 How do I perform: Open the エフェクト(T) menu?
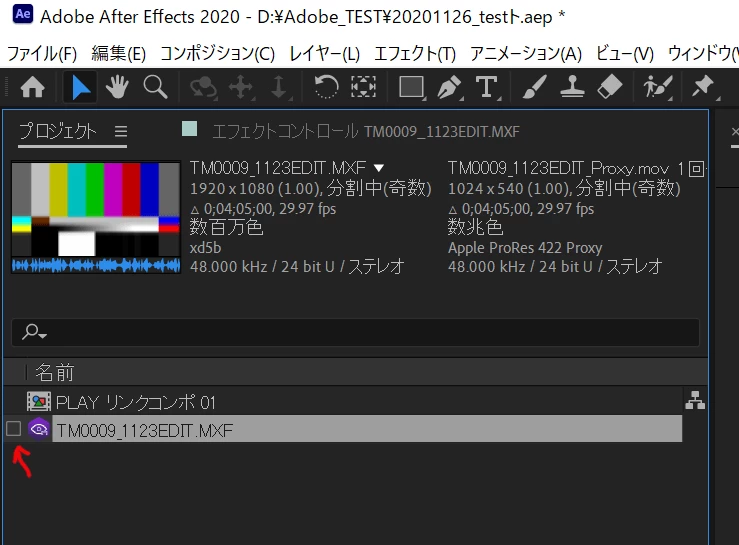[415, 53]
